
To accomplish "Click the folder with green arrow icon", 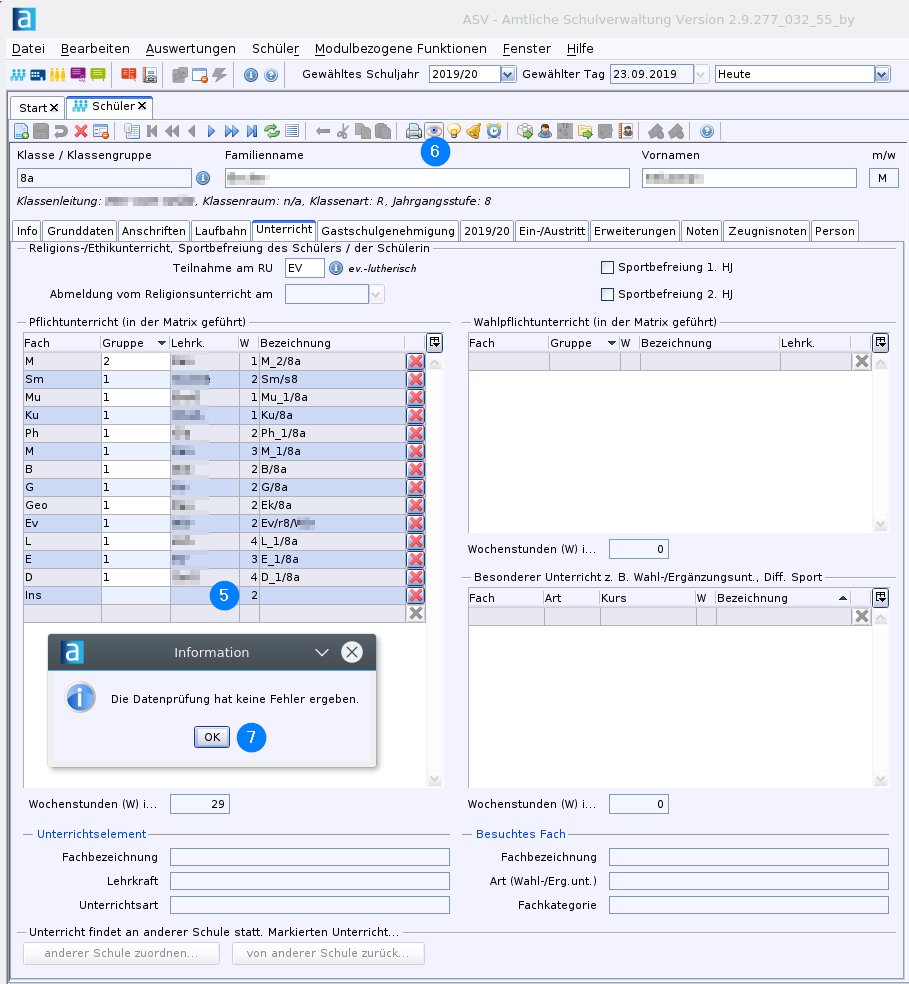I will tap(585, 131).
